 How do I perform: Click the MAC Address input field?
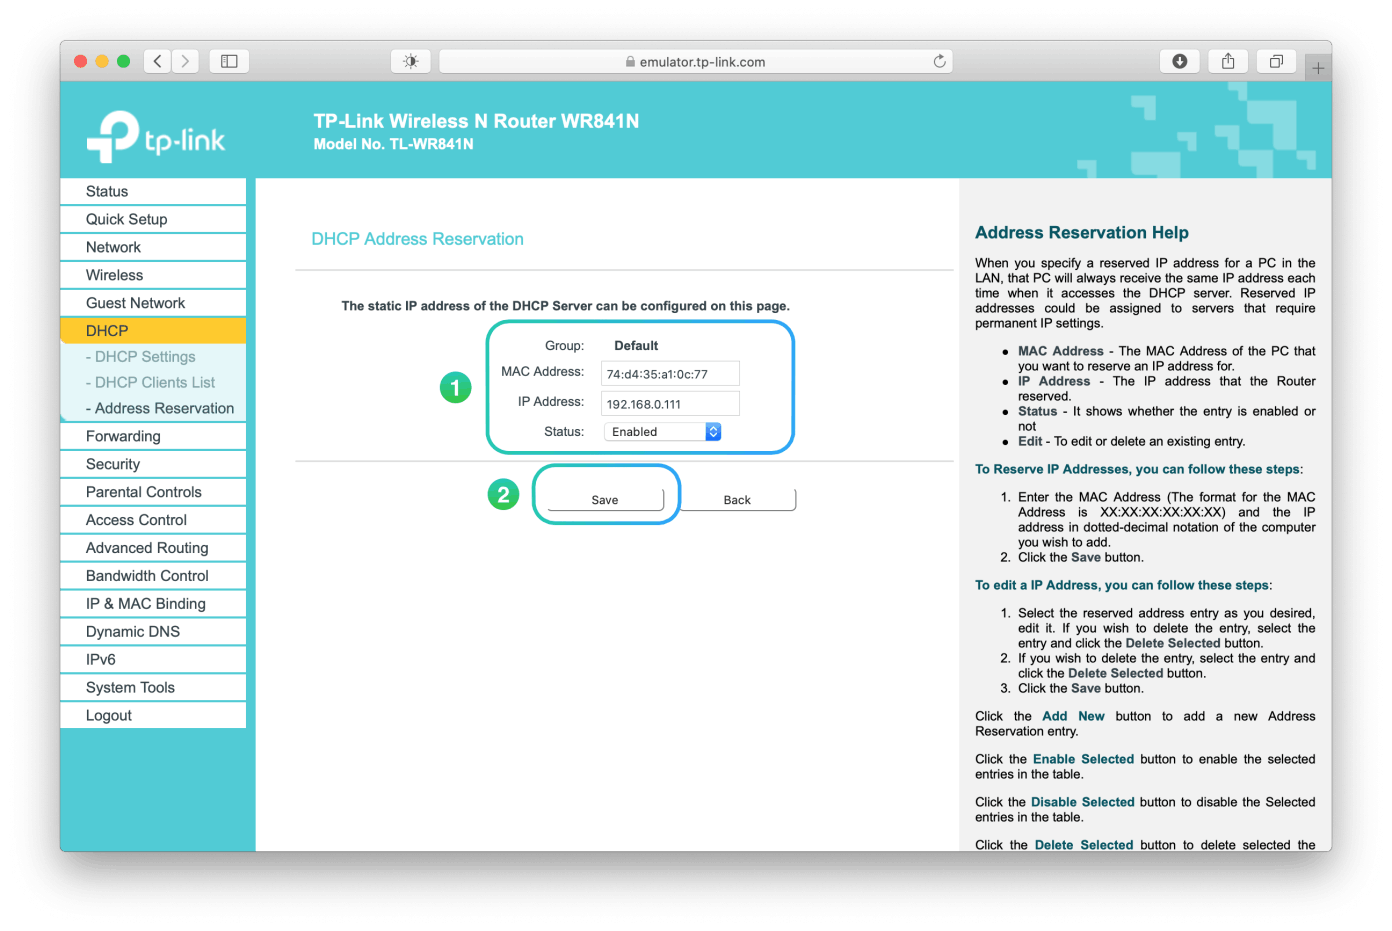click(x=670, y=374)
